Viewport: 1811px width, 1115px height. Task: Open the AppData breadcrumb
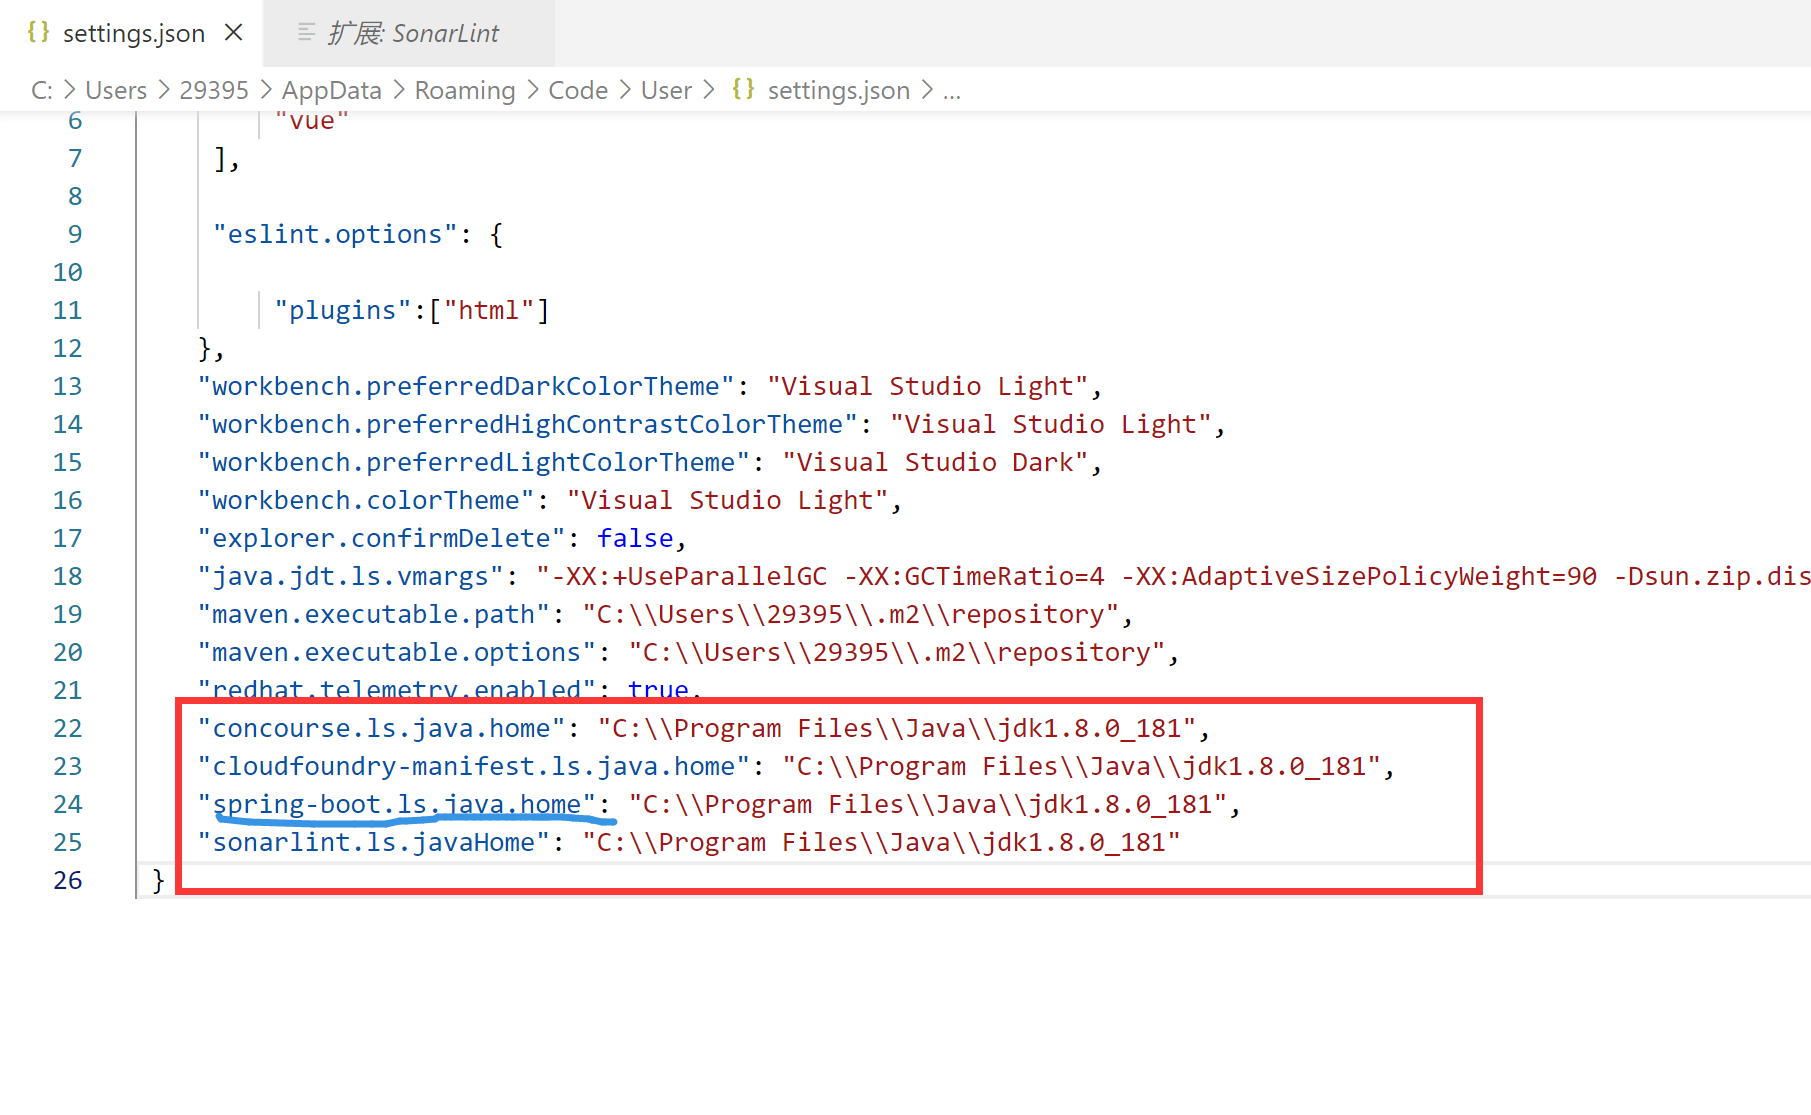click(x=332, y=90)
